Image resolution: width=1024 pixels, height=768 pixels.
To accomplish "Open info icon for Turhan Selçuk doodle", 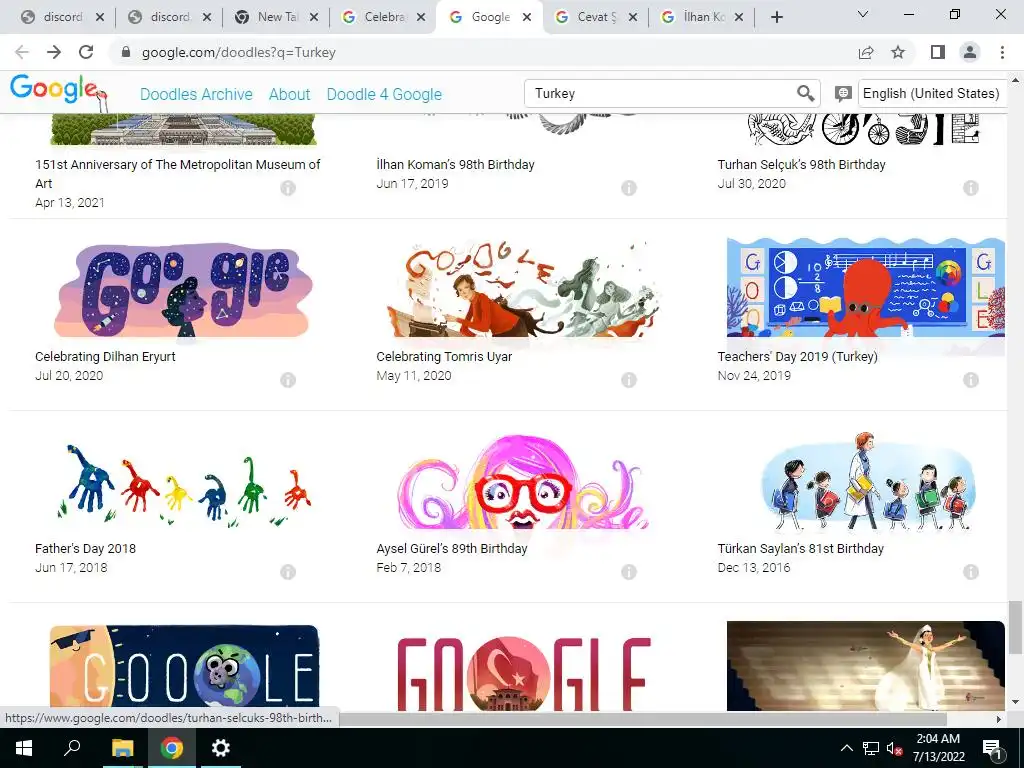I will pyautogui.click(x=971, y=188).
